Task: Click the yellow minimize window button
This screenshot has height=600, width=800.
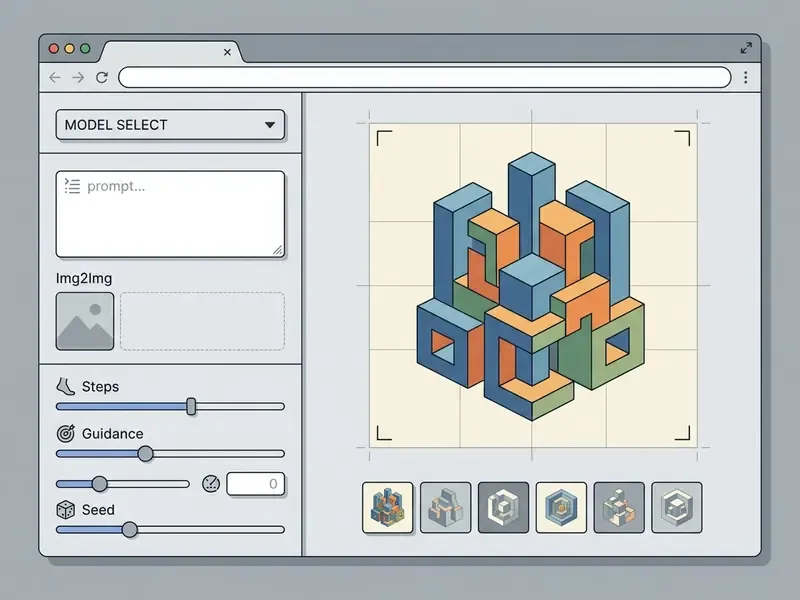Action: 69,48
